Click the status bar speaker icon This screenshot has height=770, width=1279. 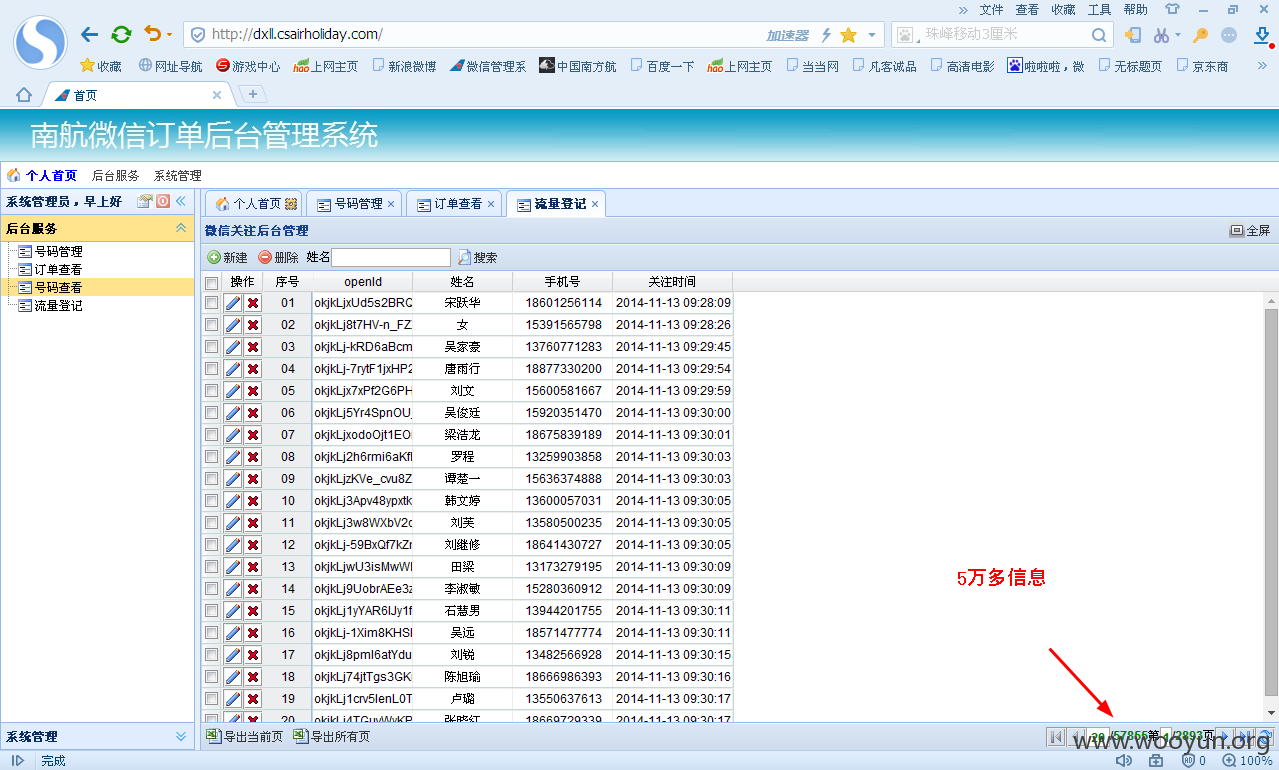coord(1124,761)
